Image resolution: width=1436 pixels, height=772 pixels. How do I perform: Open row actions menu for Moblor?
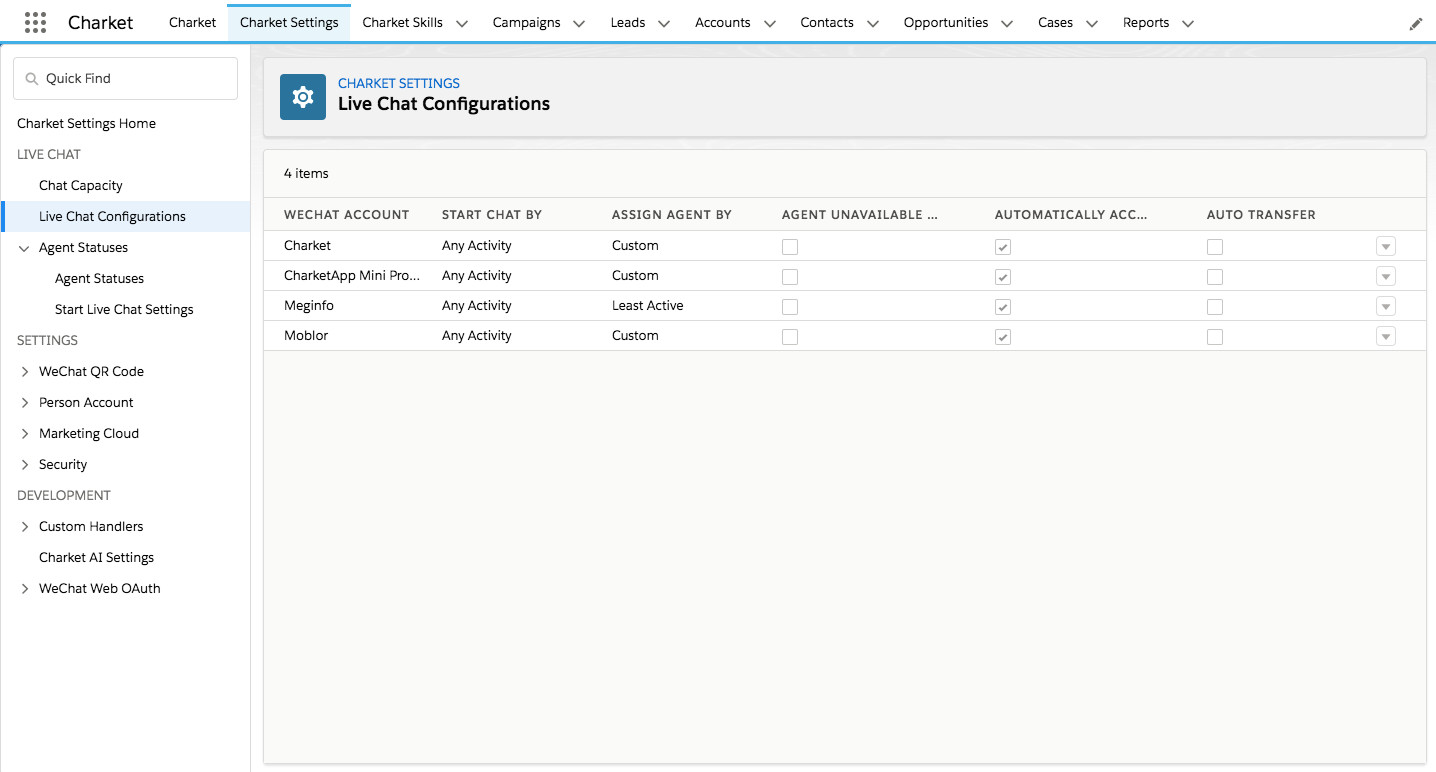click(x=1385, y=337)
